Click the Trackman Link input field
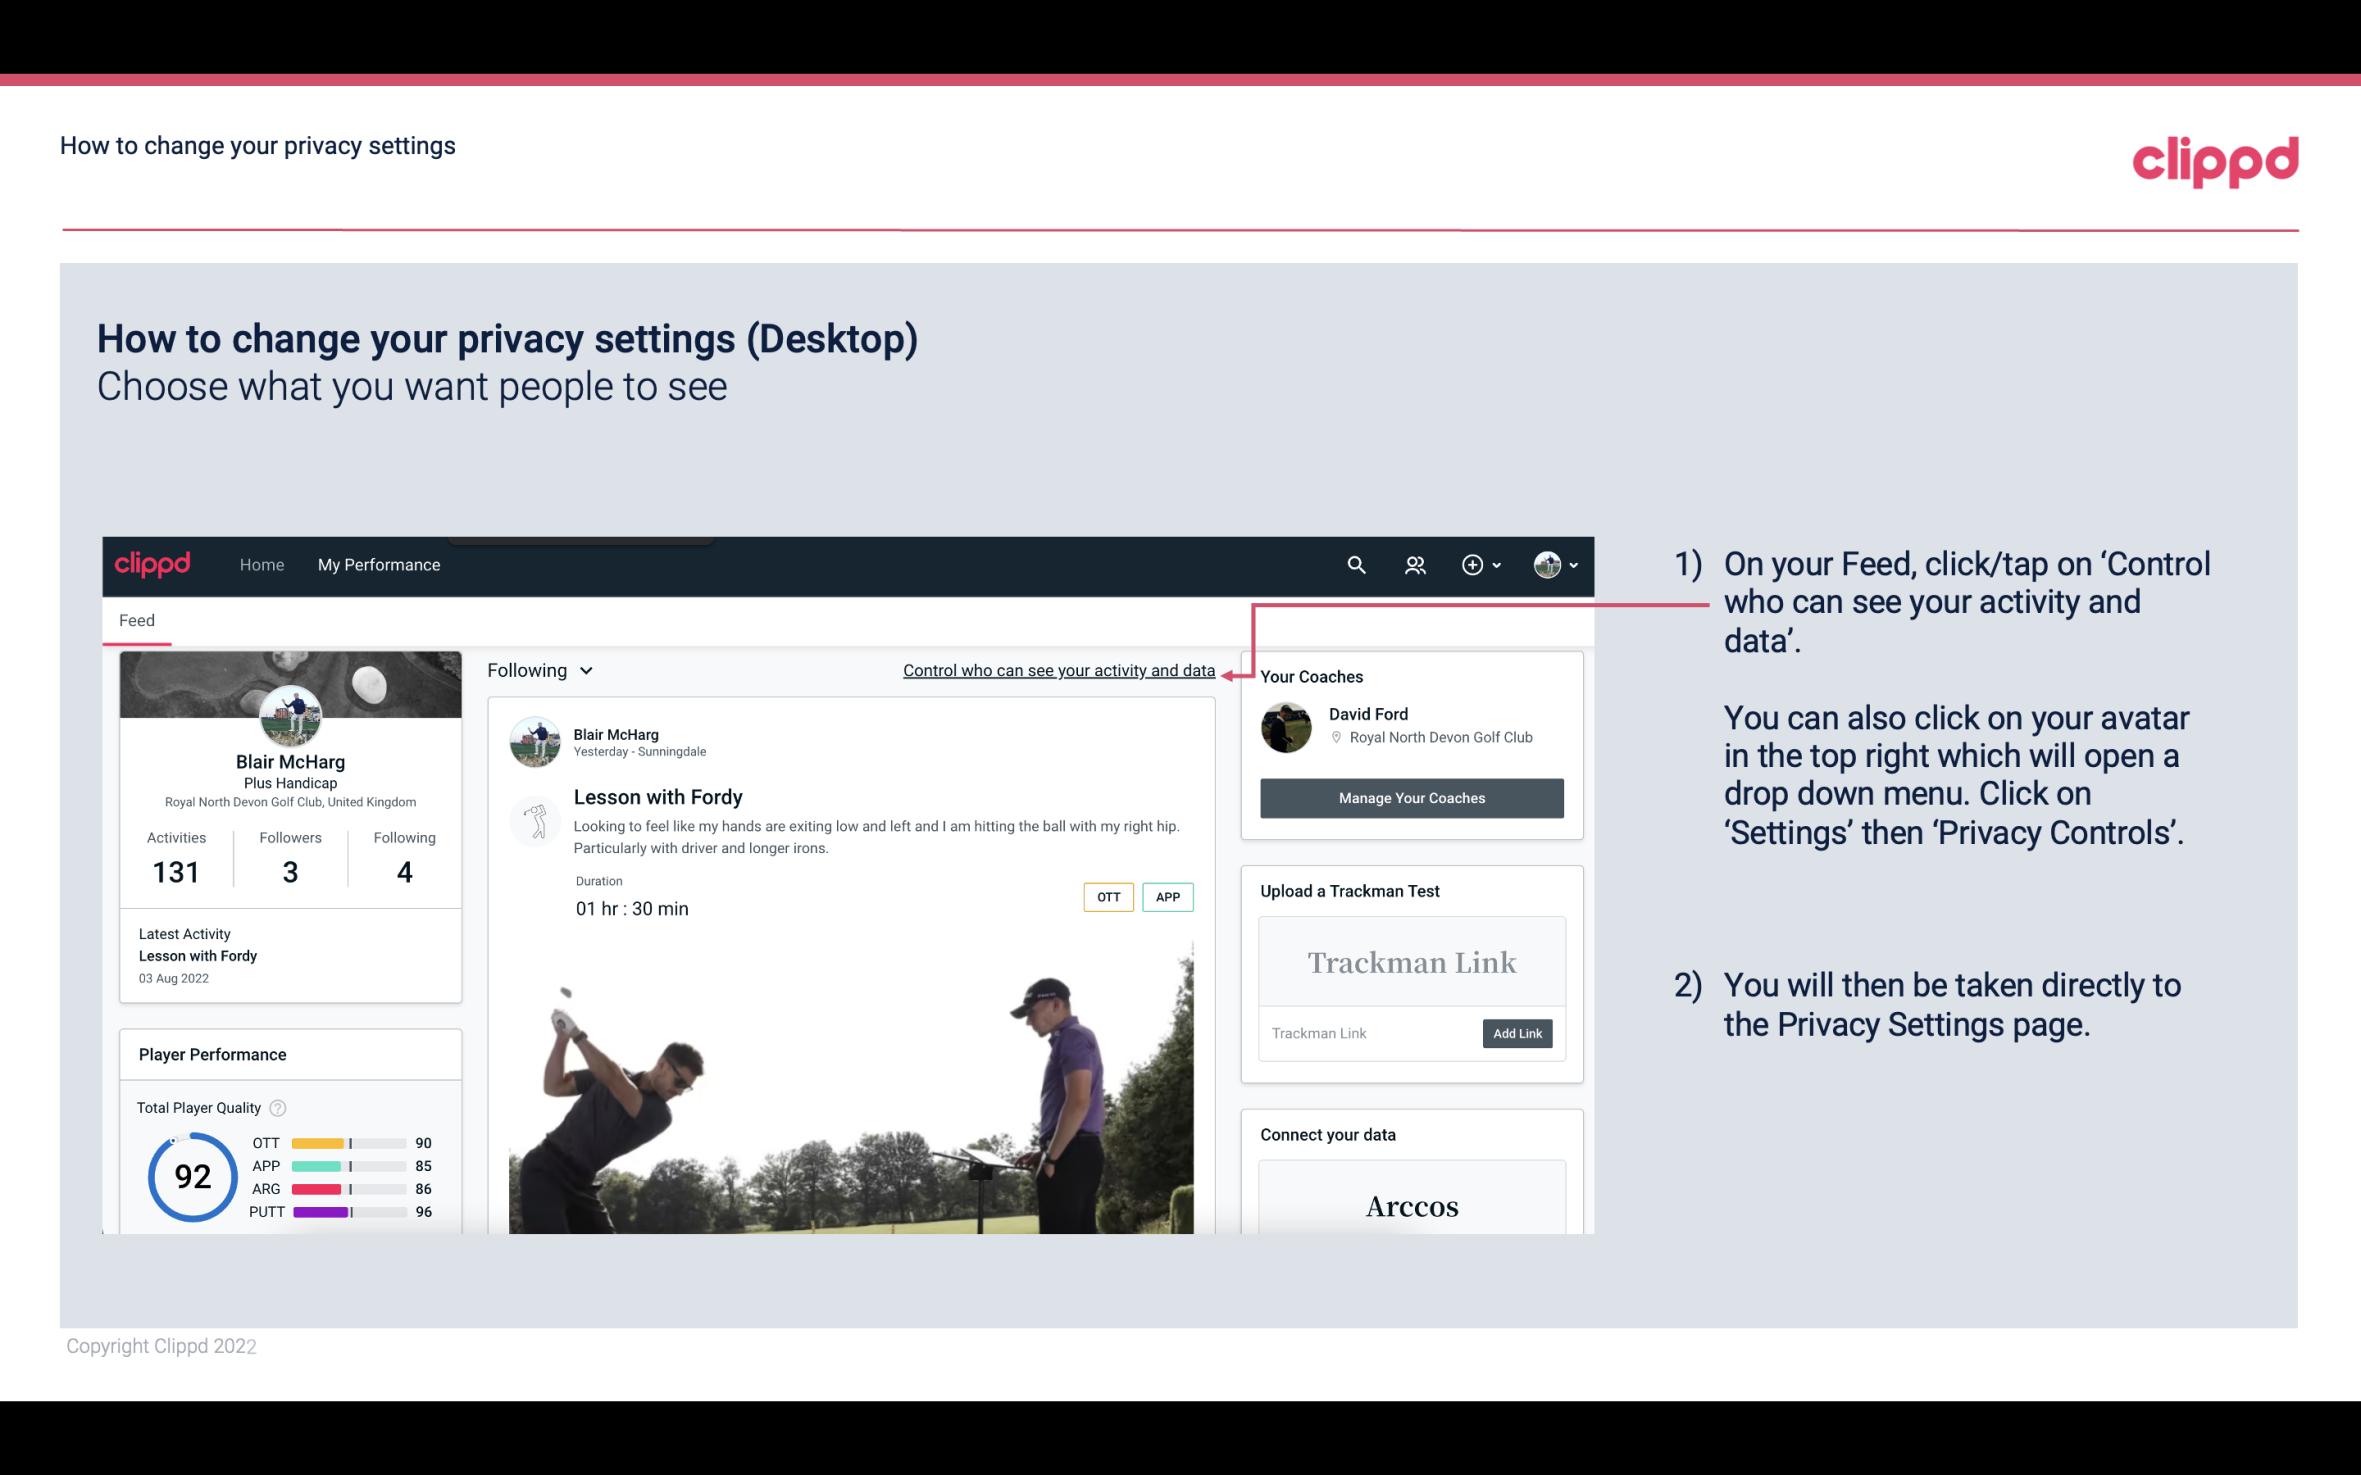The height and width of the screenshot is (1475, 2361). pos(1367,1033)
